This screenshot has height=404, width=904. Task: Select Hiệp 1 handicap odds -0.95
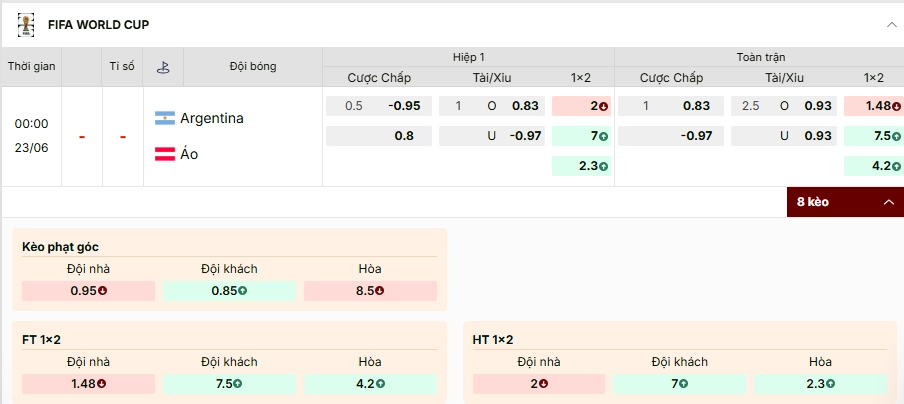pos(379,106)
